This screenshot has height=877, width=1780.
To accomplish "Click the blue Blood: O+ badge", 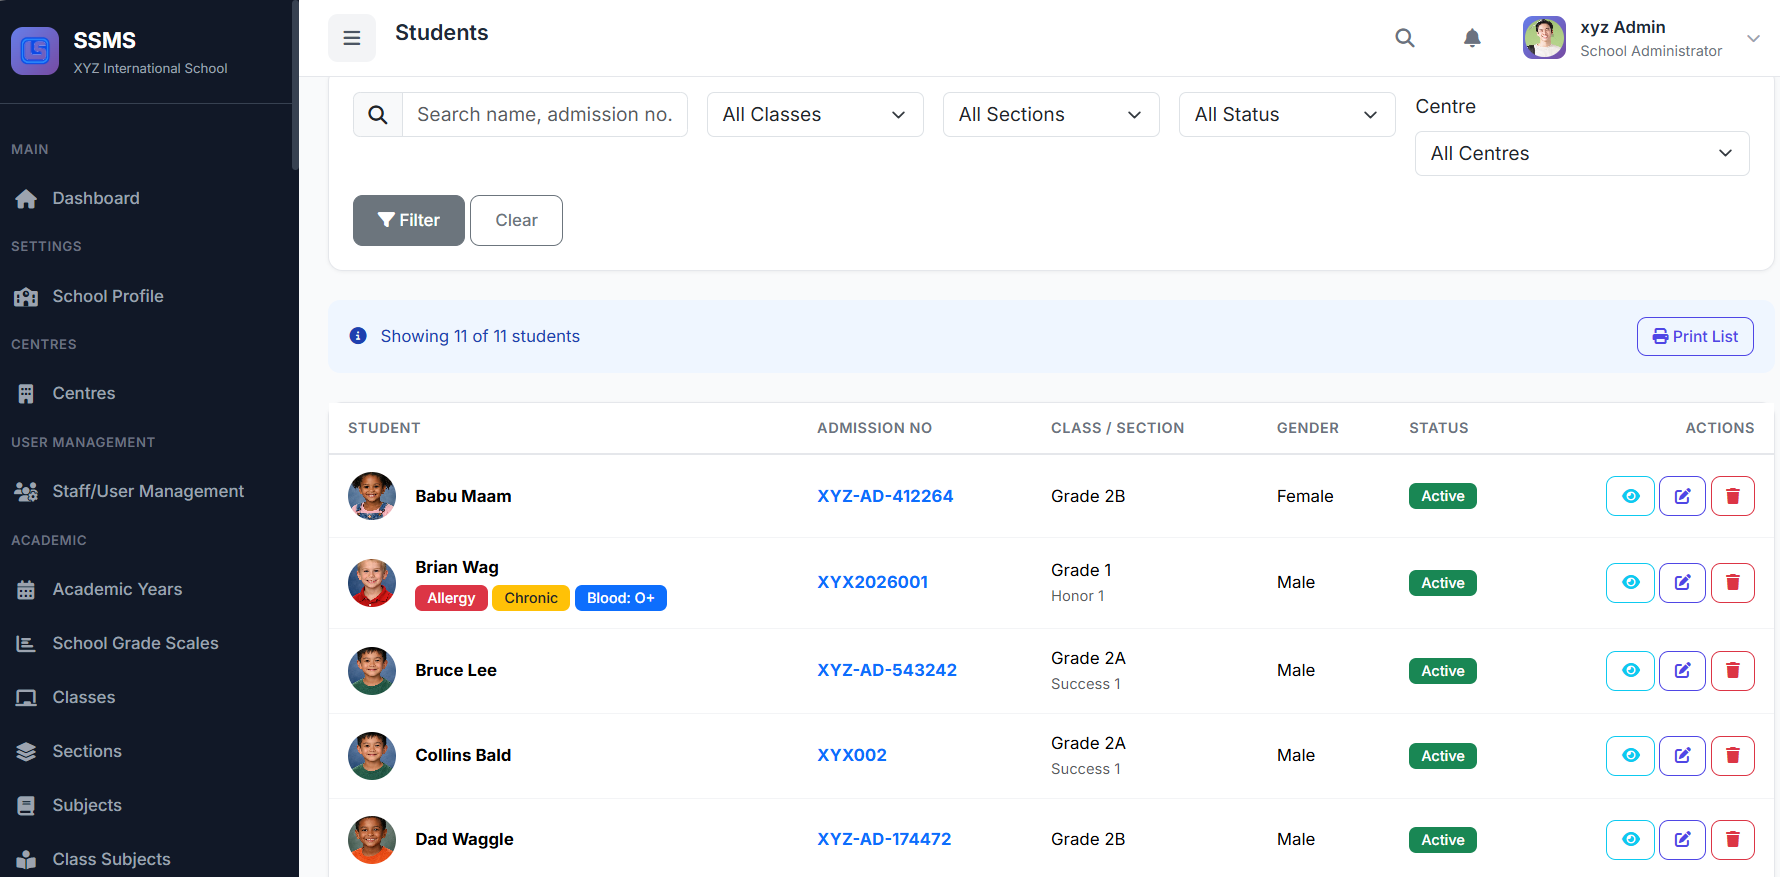I will click(621, 598).
